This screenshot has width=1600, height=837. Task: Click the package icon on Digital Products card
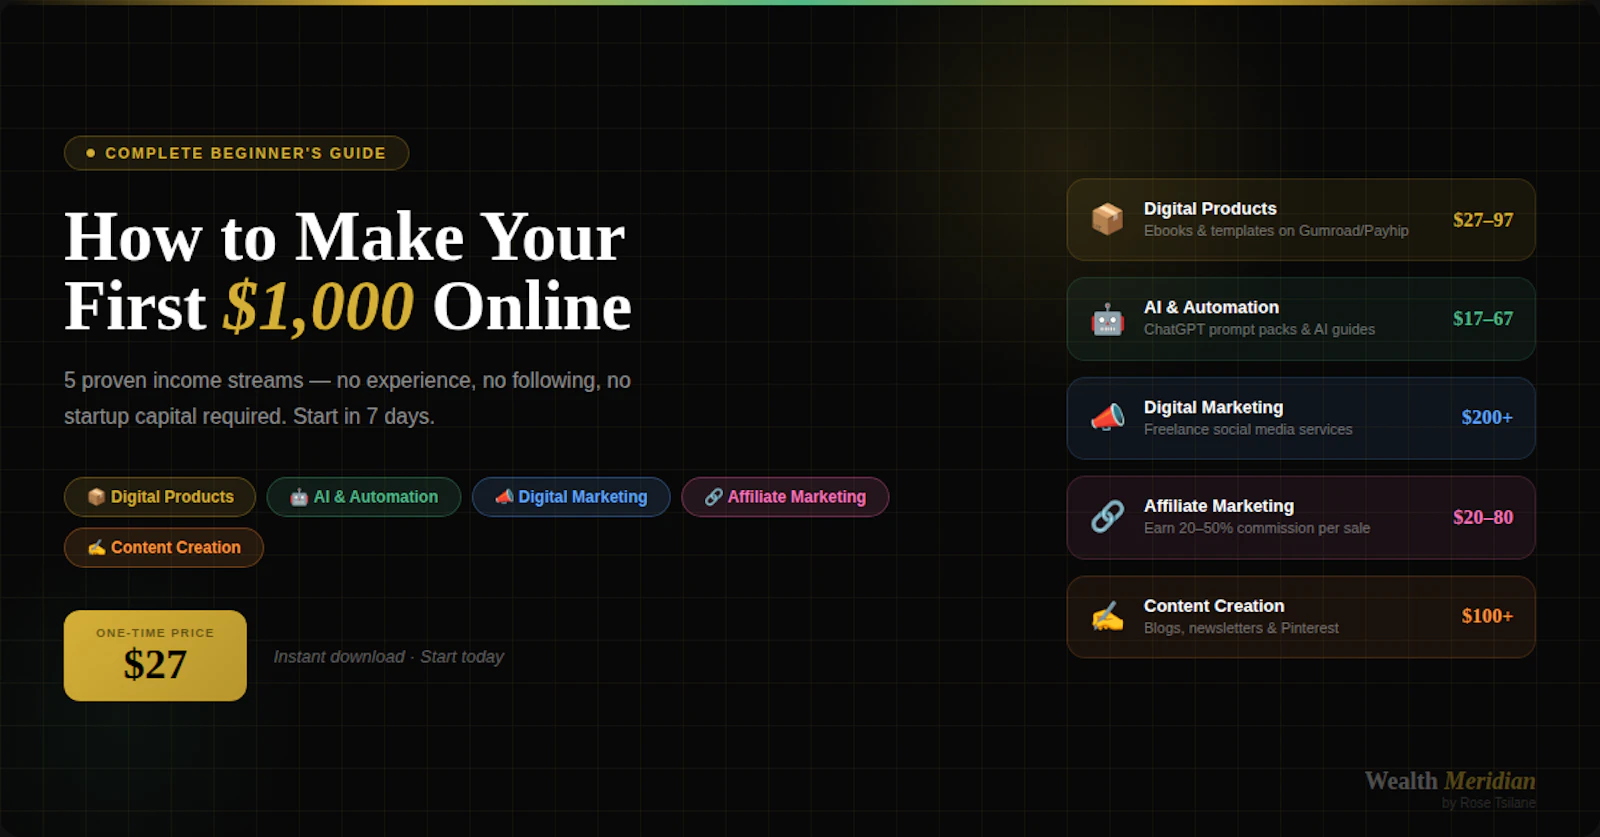pyautogui.click(x=1107, y=219)
